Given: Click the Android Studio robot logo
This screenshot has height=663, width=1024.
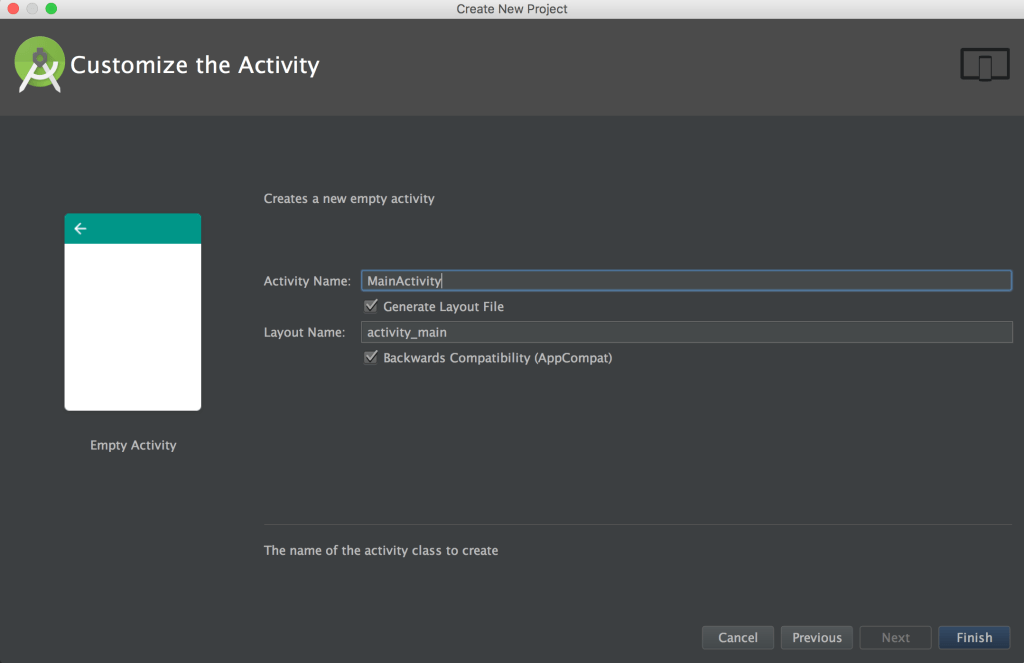Looking at the screenshot, I should pos(39,63).
